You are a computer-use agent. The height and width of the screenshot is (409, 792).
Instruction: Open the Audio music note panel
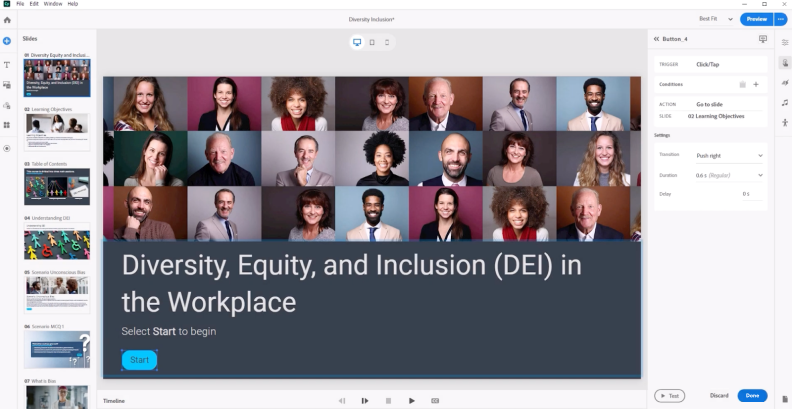(785, 103)
